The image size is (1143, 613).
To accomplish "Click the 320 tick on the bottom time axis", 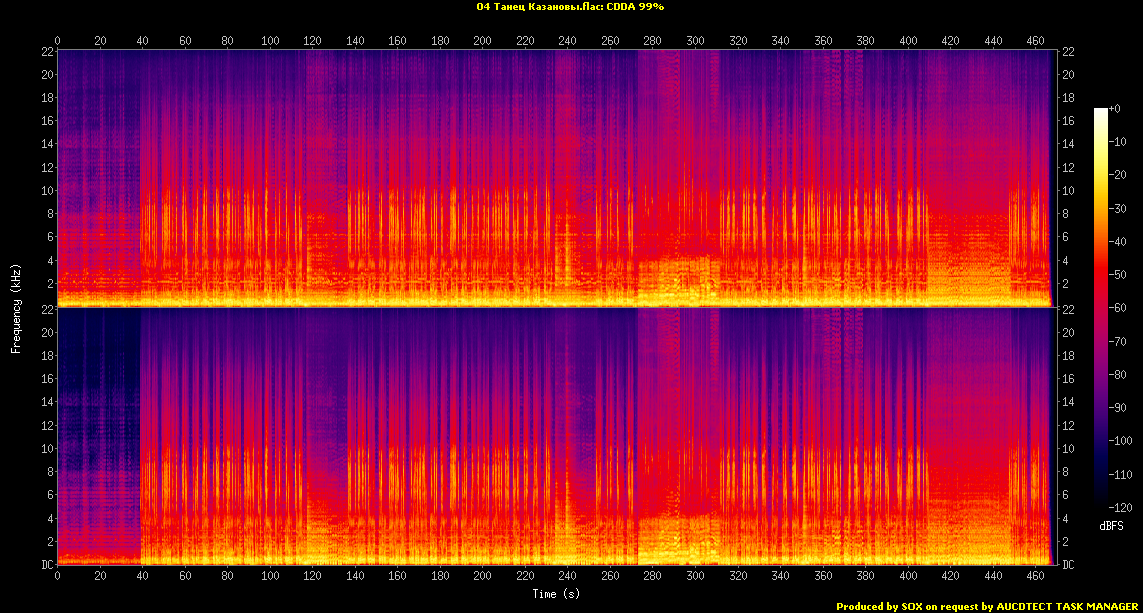I will coord(738,577).
